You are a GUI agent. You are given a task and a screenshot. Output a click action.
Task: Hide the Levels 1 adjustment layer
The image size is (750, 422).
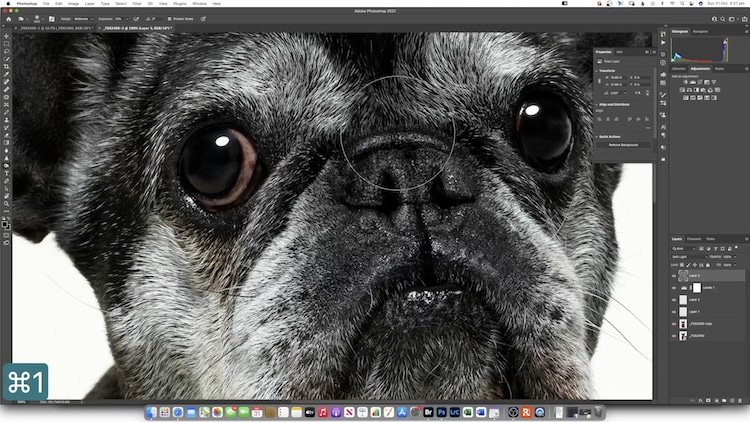(x=674, y=287)
